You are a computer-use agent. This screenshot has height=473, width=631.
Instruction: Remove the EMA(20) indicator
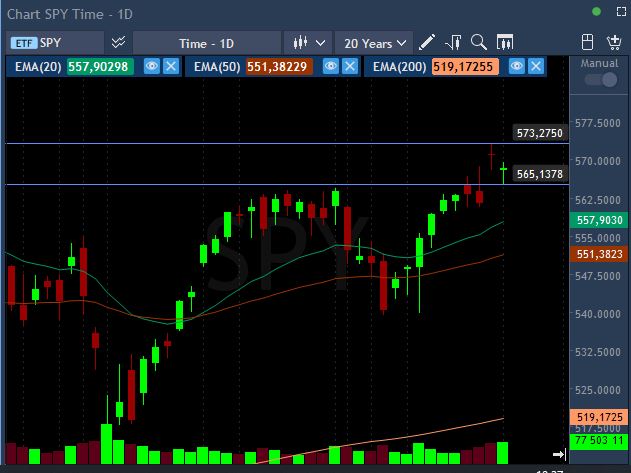tap(171, 66)
